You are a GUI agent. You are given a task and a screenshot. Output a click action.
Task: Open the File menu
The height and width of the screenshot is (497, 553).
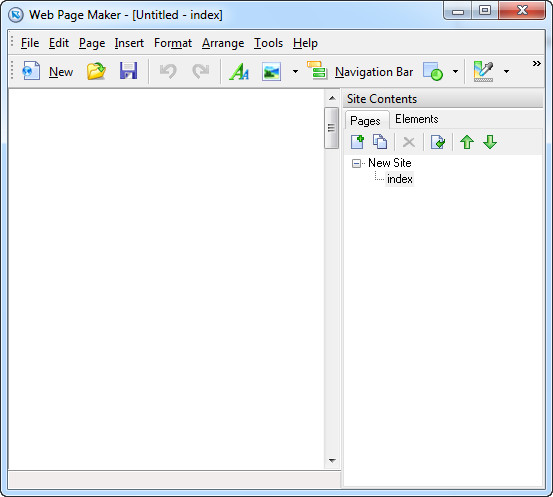(30, 43)
